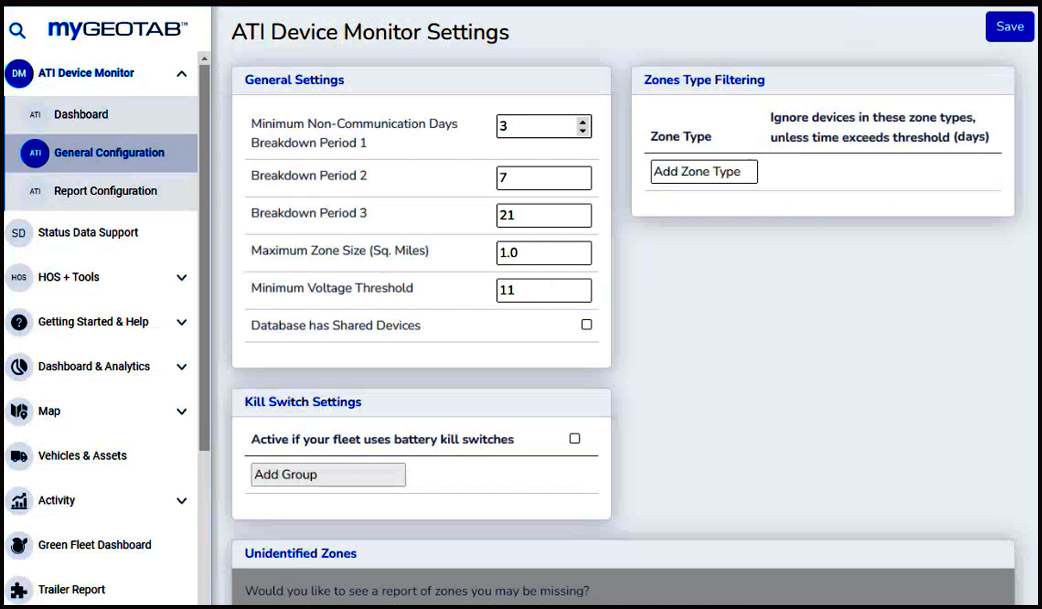Click the Dashboard & Analytics pie icon

click(19, 367)
